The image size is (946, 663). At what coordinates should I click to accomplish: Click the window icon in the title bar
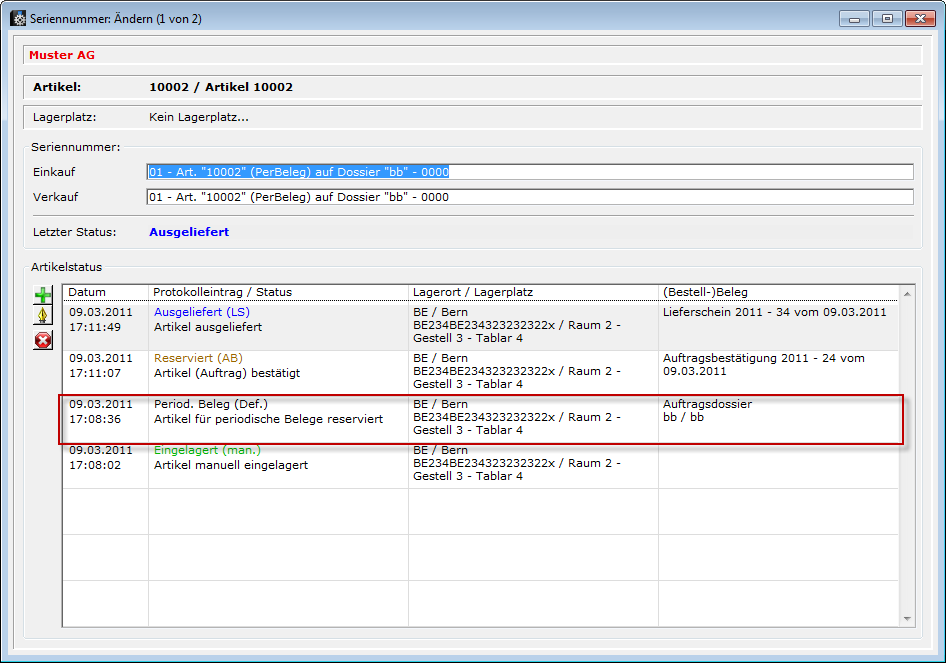pyautogui.click(x=18, y=18)
